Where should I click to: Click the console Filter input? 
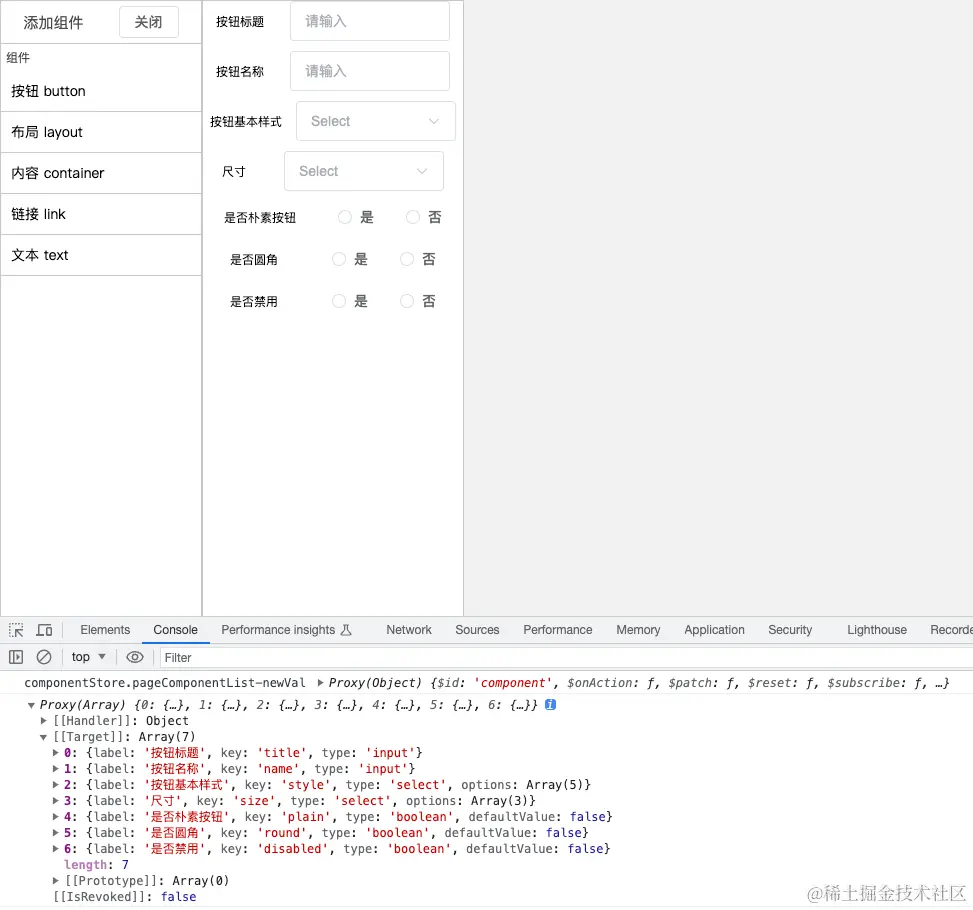pyautogui.click(x=565, y=657)
